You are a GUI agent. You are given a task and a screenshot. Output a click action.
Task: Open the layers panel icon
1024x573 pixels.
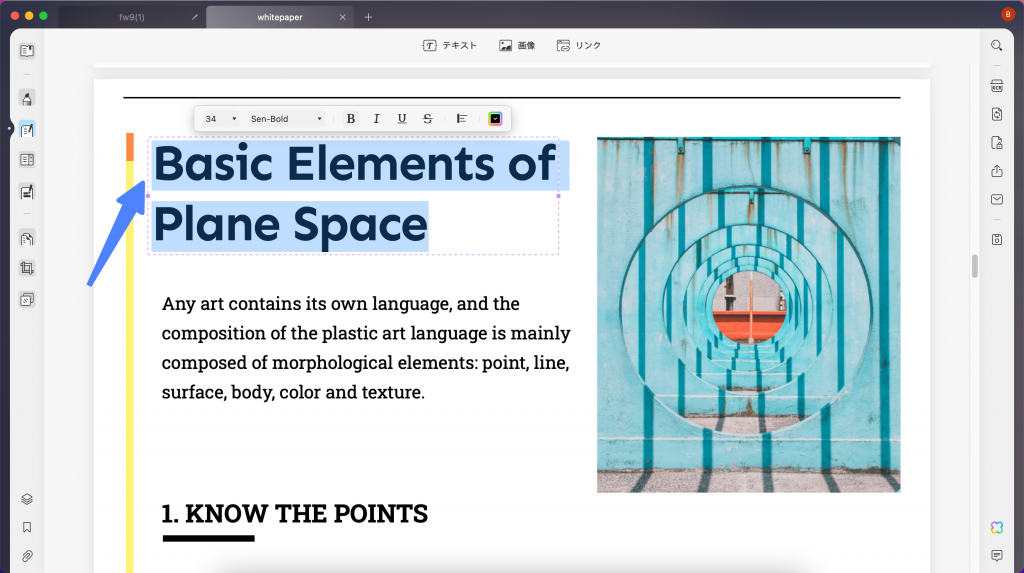[x=27, y=499]
